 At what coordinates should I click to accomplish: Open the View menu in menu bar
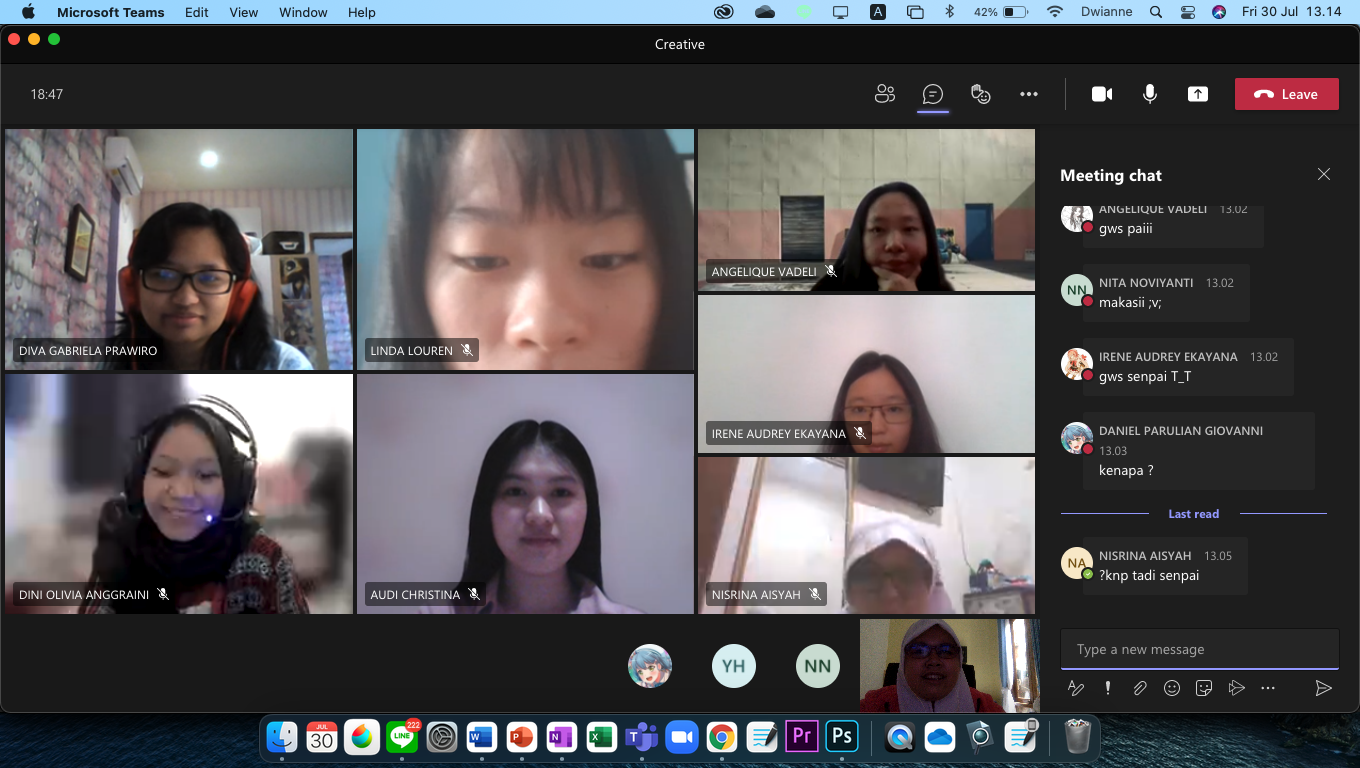click(x=243, y=12)
